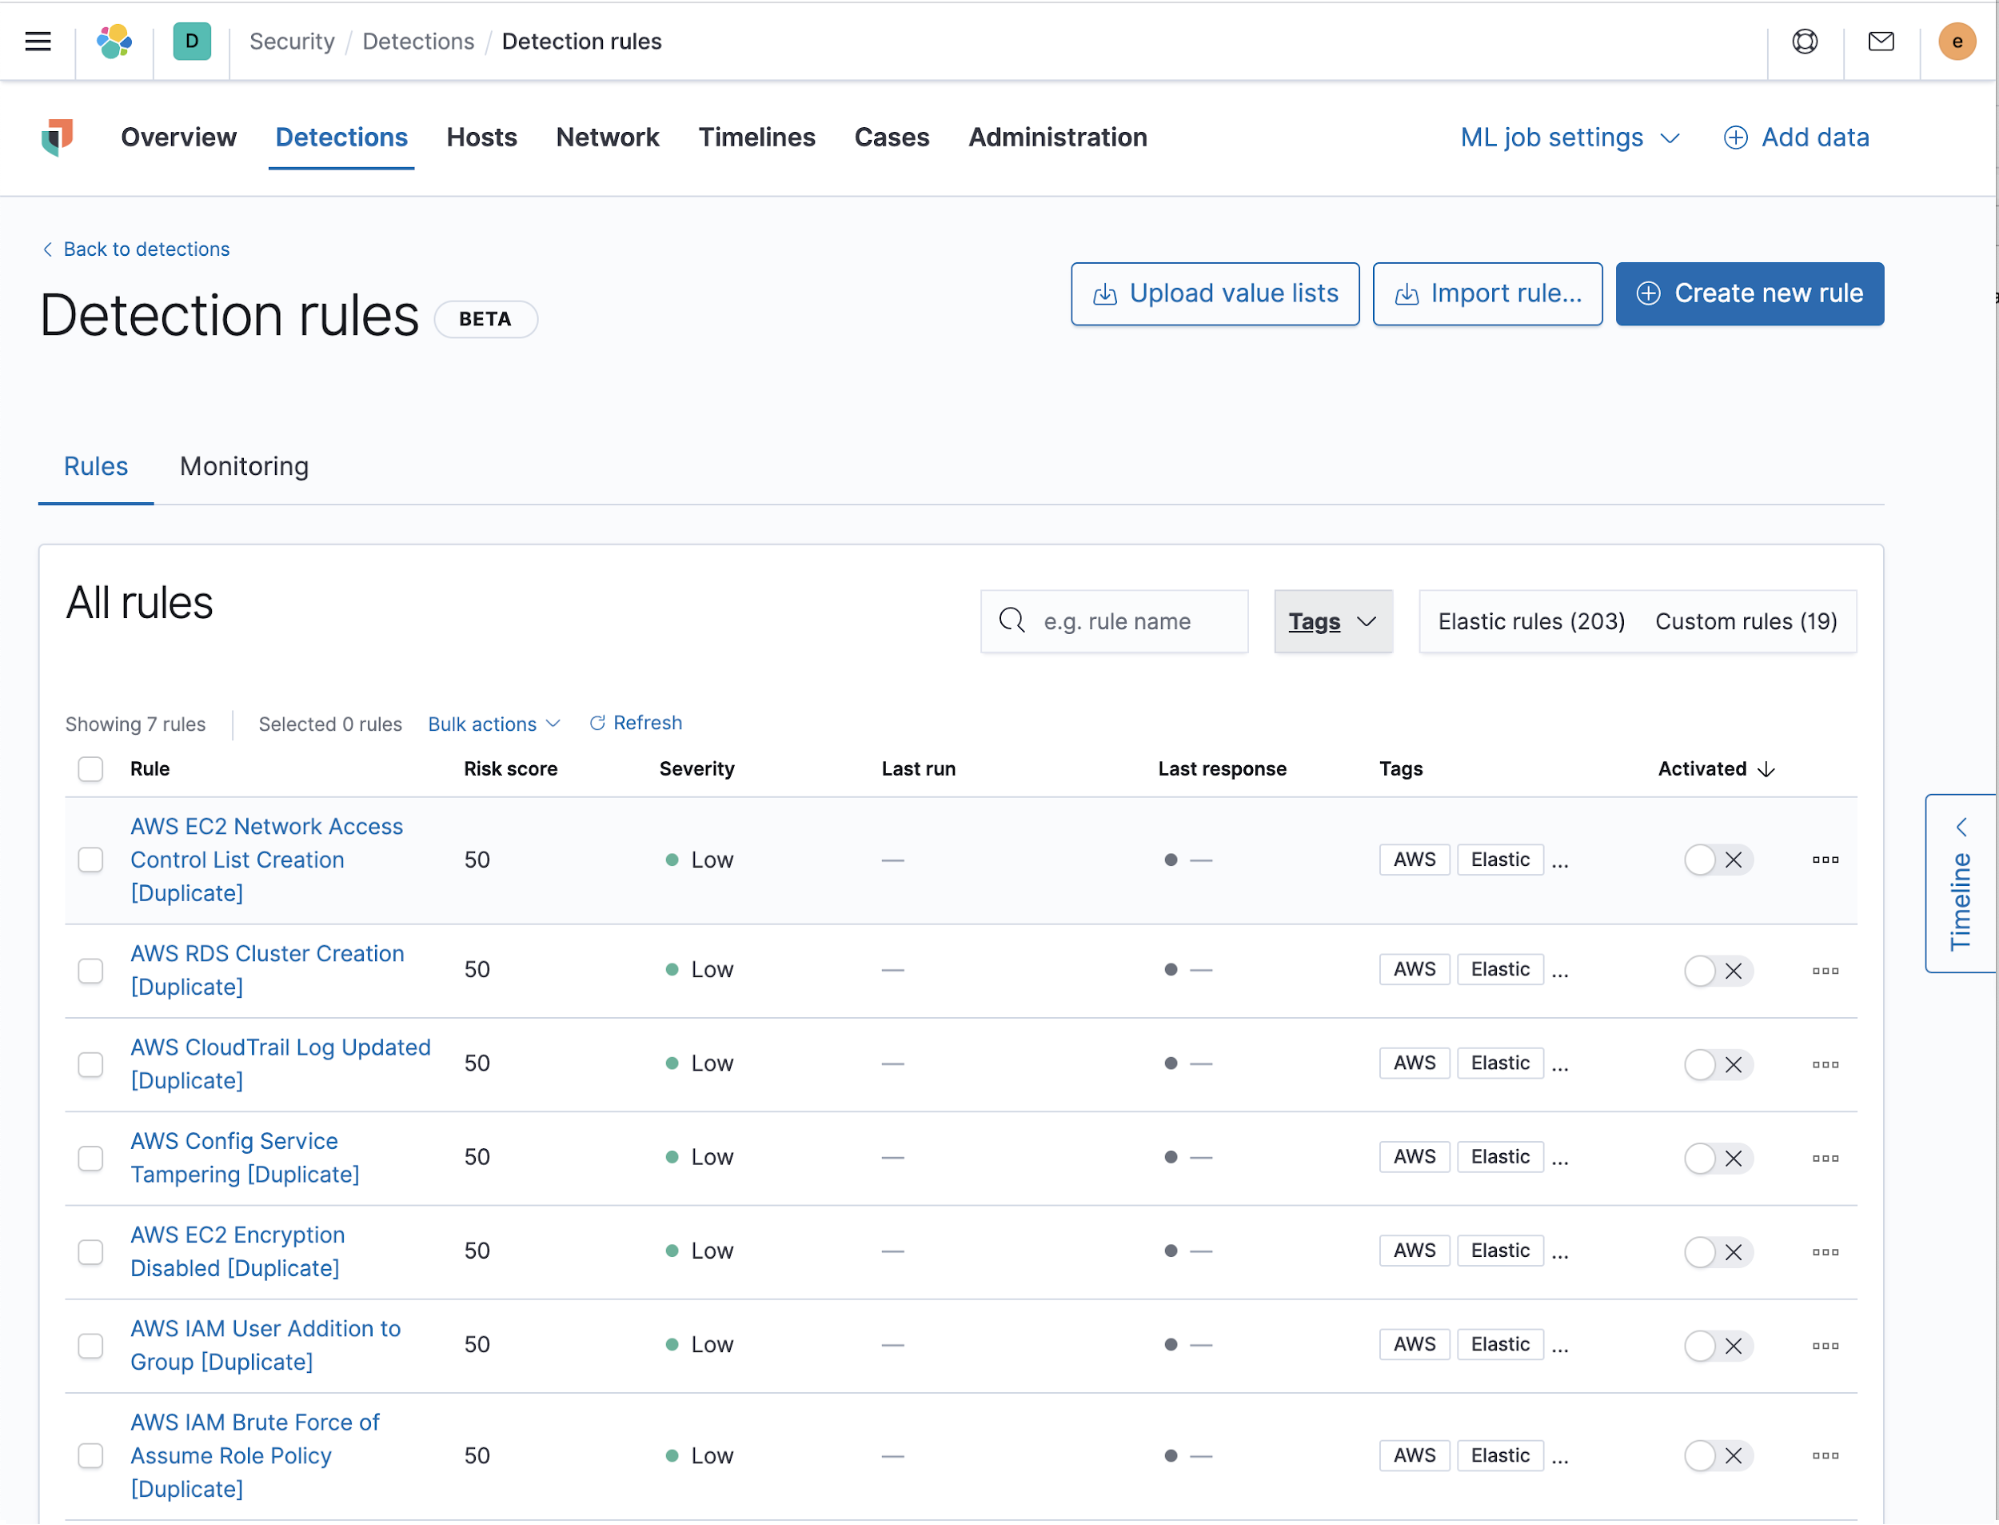
Task: Click the rule name search field
Action: 1114,621
